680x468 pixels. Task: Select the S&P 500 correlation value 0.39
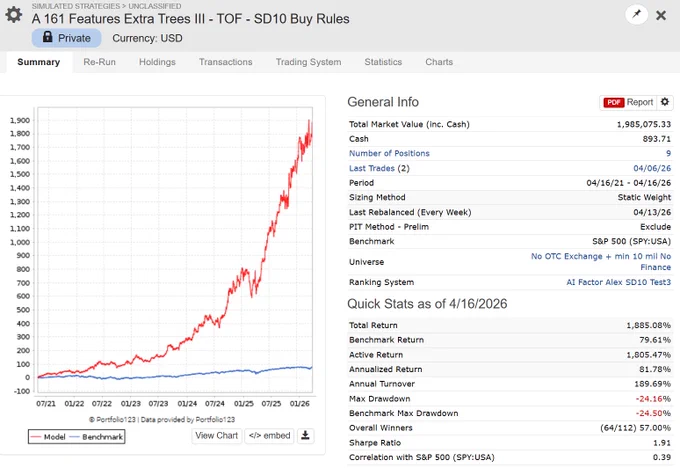pos(664,457)
